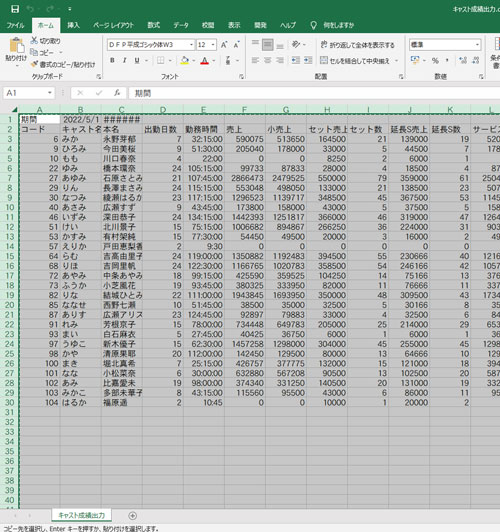Click the decrease decimal icon

coord(476,61)
